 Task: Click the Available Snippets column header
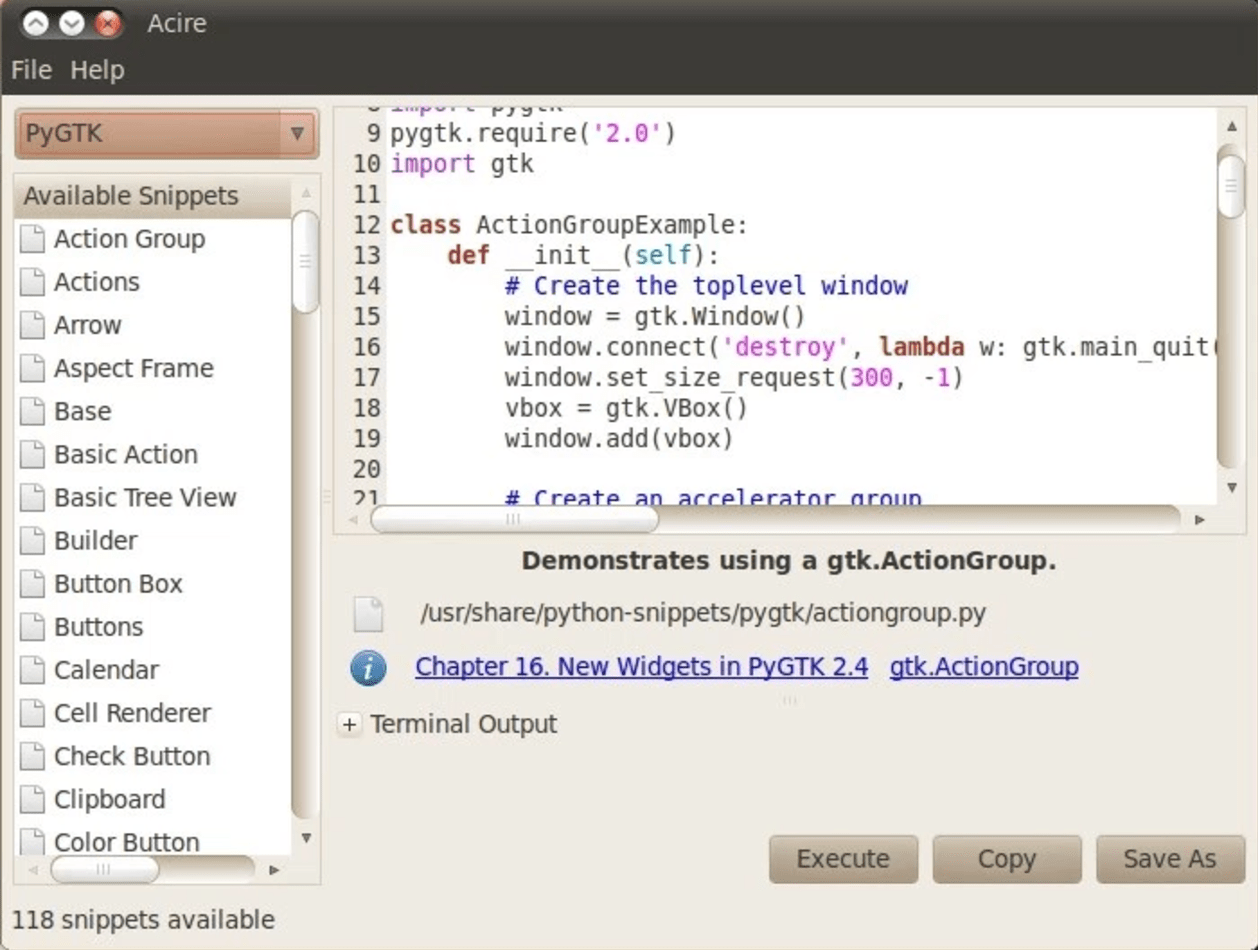[x=153, y=196]
